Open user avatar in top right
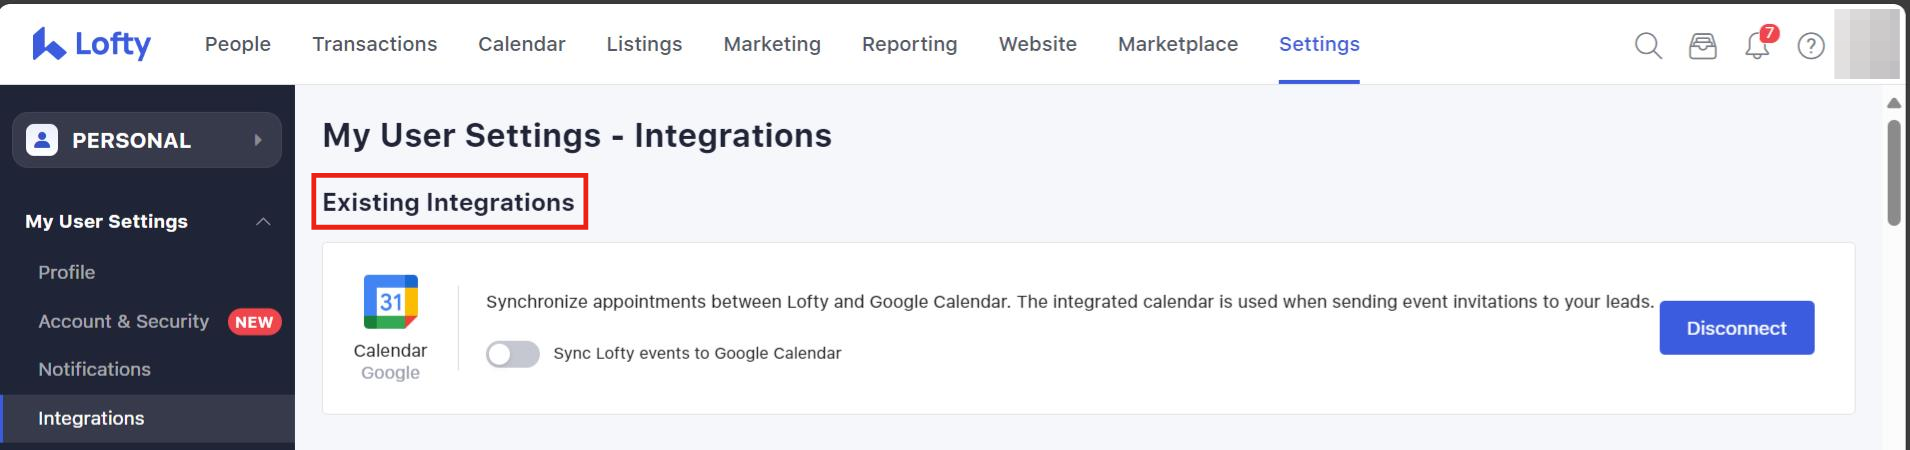1910x450 pixels. (1866, 45)
